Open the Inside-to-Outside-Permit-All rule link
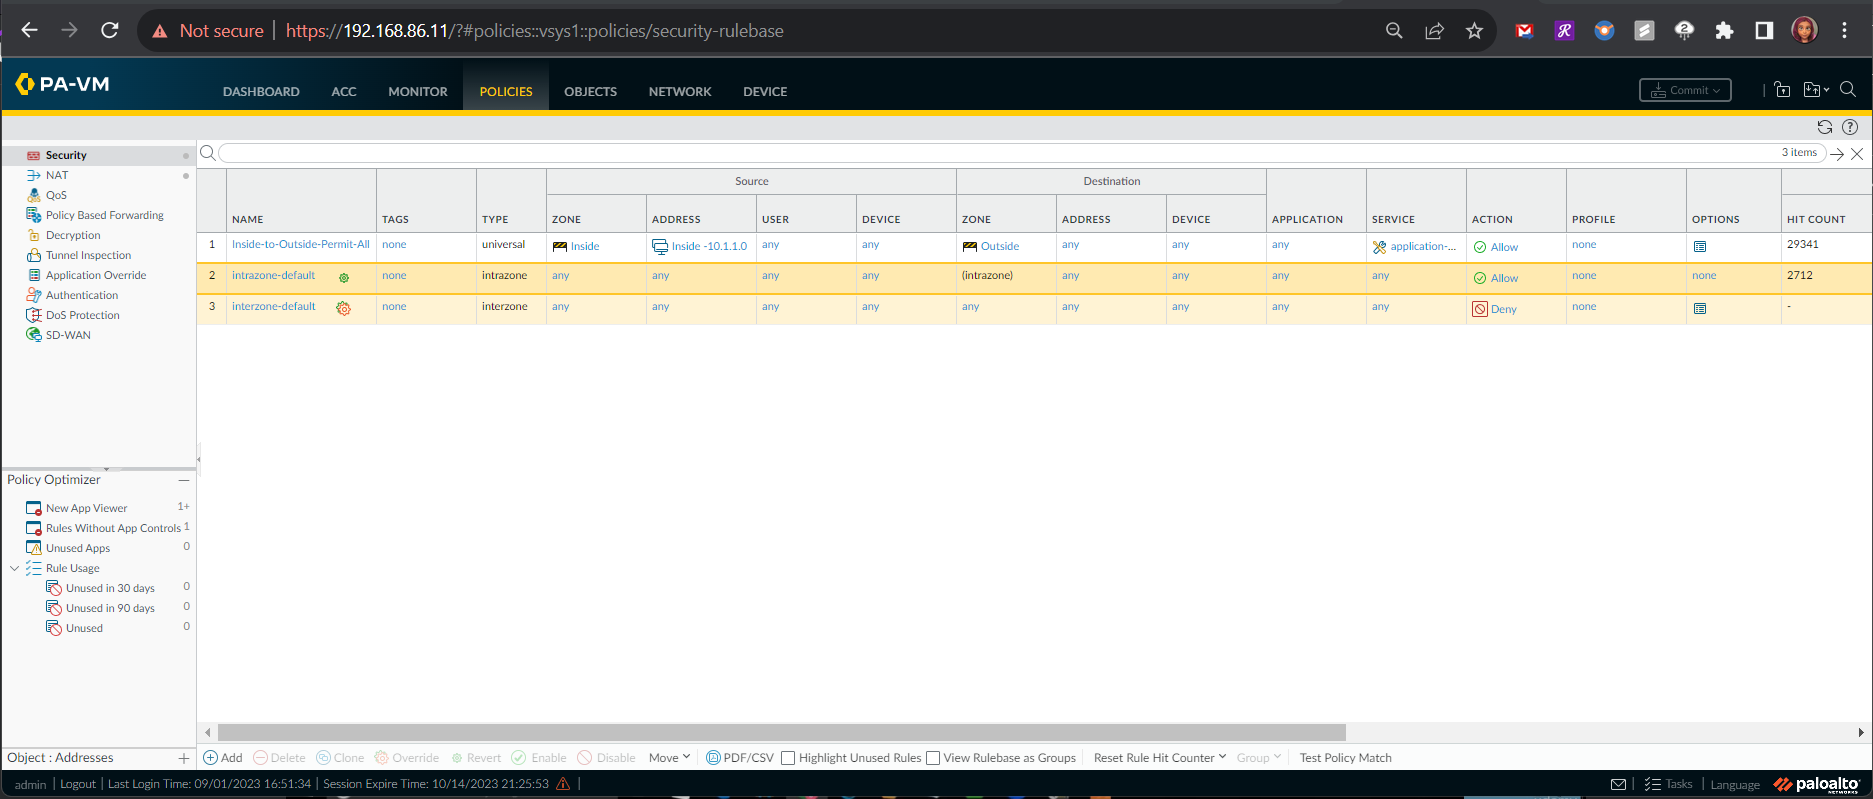 pos(300,244)
